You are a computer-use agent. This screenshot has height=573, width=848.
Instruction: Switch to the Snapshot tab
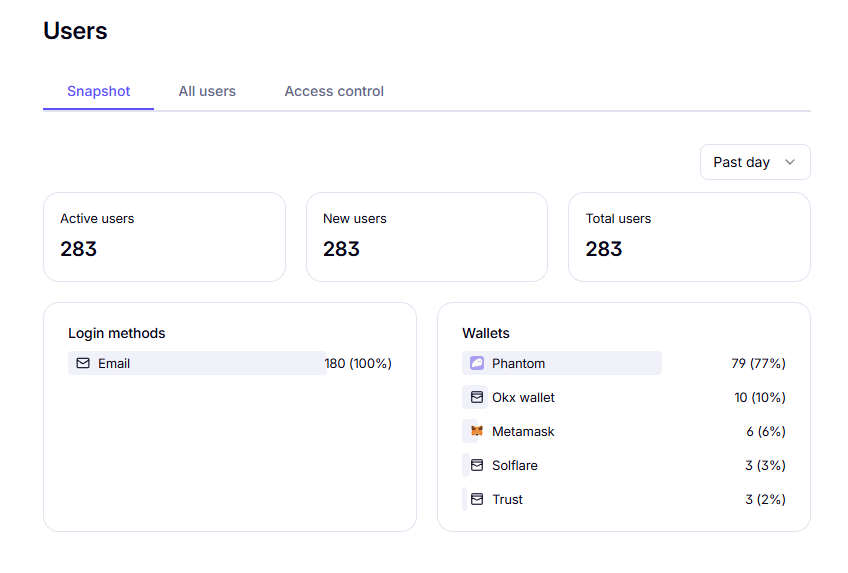98,91
